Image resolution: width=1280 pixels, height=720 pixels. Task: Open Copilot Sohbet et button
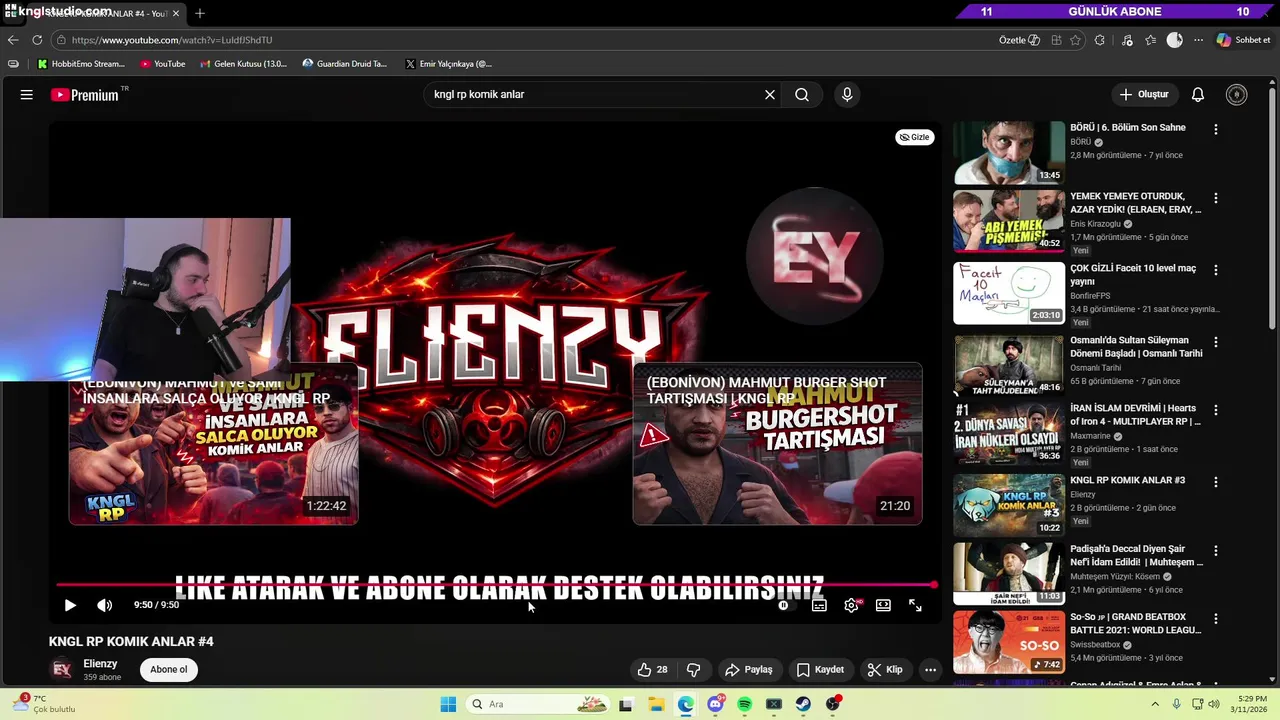pyautogui.click(x=1243, y=40)
